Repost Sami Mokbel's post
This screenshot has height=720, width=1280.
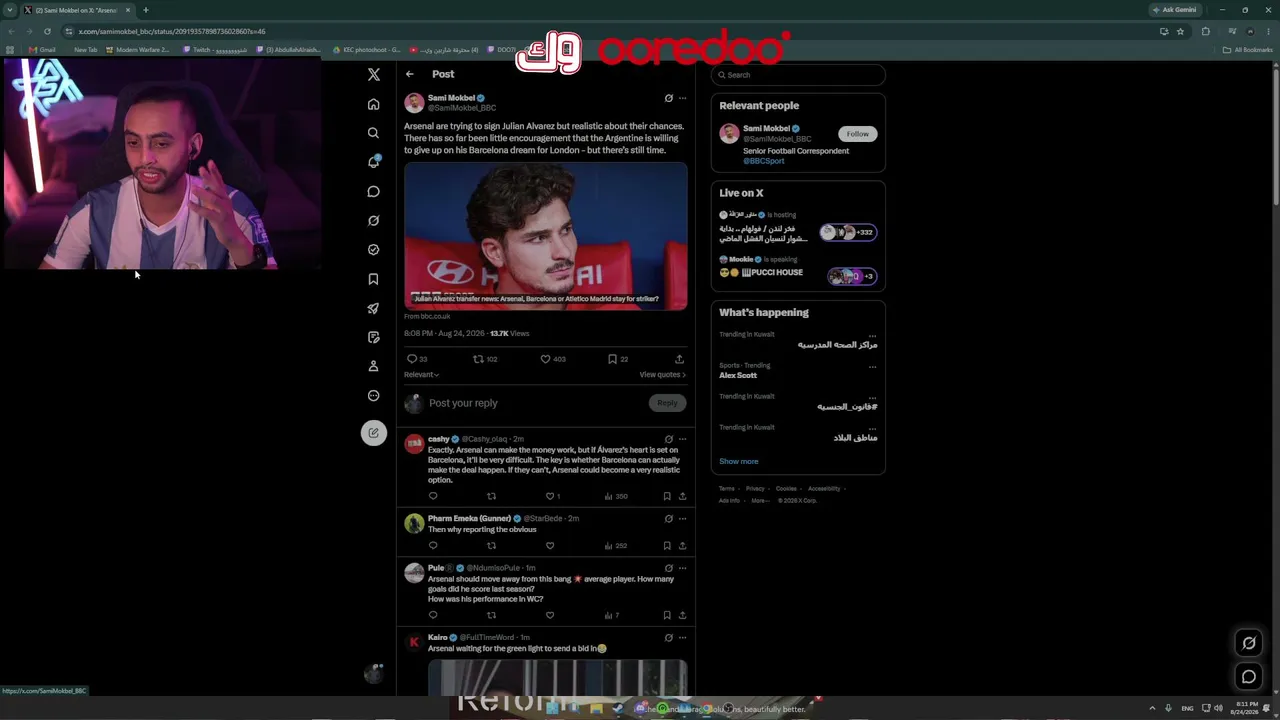(x=478, y=359)
